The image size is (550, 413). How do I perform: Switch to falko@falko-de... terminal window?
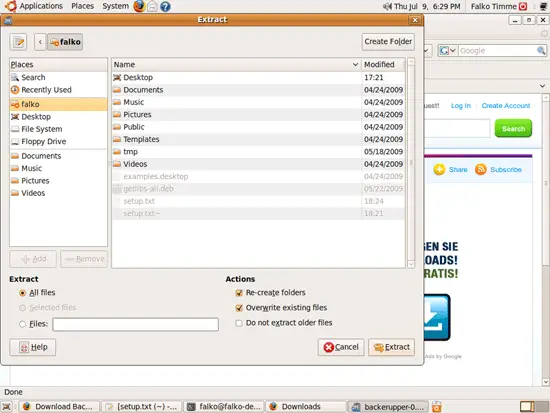tap(224, 407)
